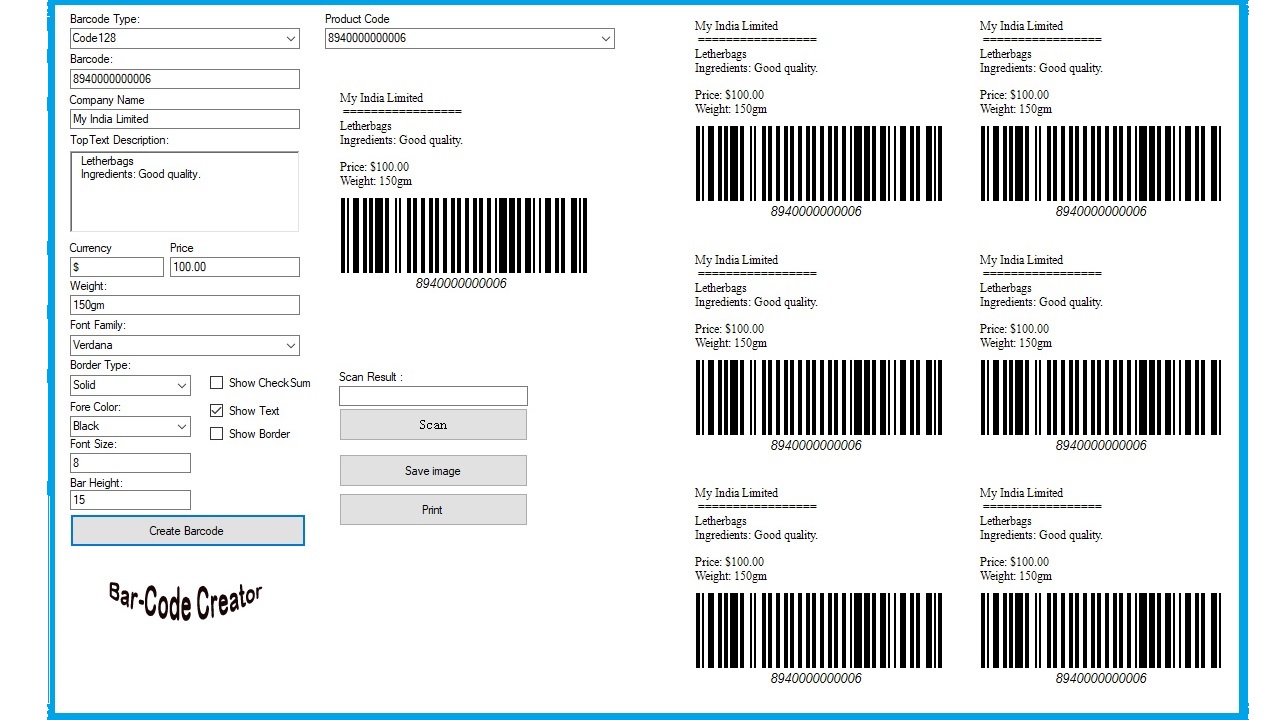Click the "TopText Description:" label
Screen dimensions: 1280x720
coord(119,140)
